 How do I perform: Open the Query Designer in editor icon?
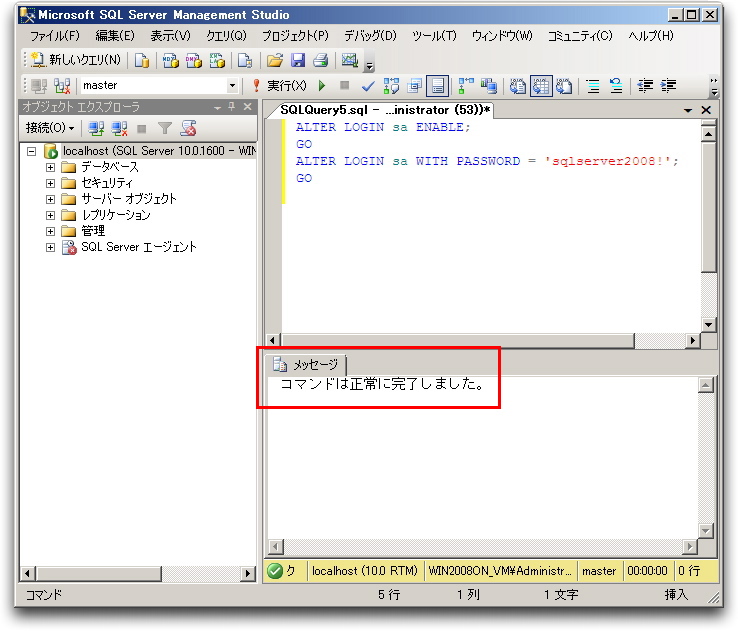[x=415, y=86]
